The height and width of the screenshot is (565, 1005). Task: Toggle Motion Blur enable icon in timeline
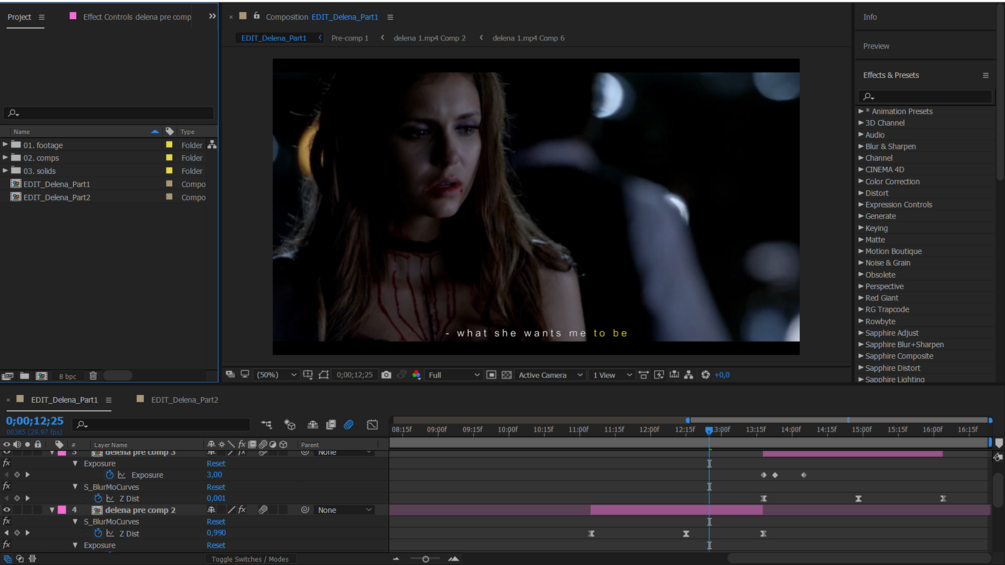[x=349, y=425]
